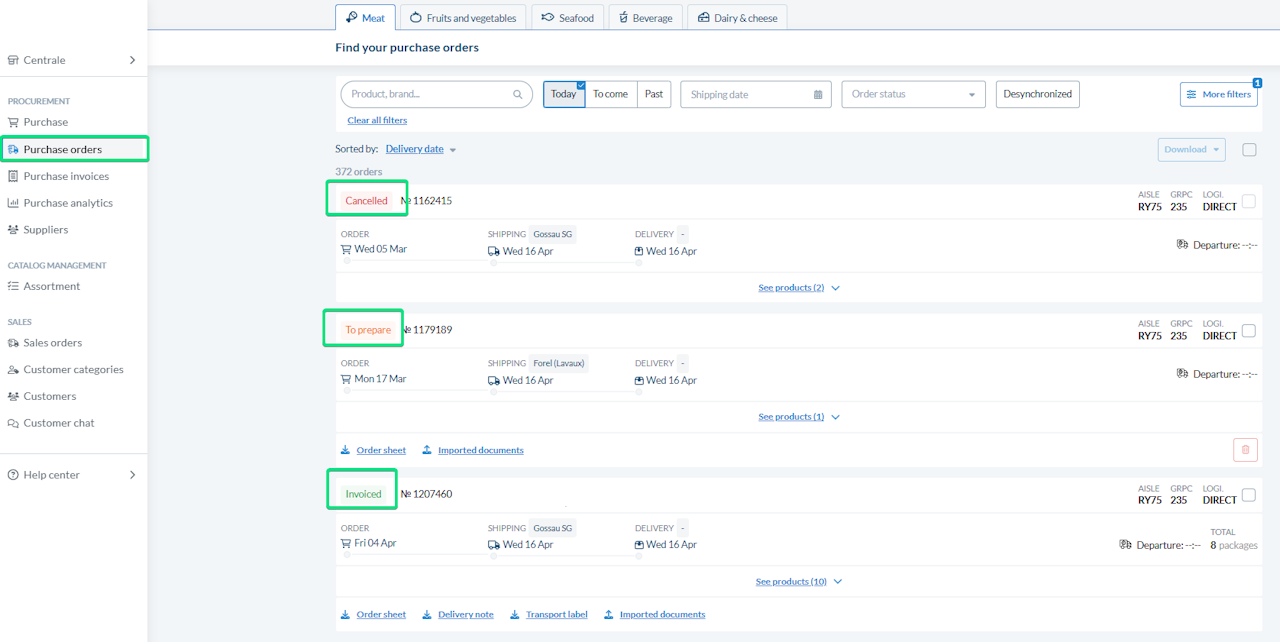Open the Shipping date field
Image resolution: width=1280 pixels, height=642 pixels.
click(756, 94)
